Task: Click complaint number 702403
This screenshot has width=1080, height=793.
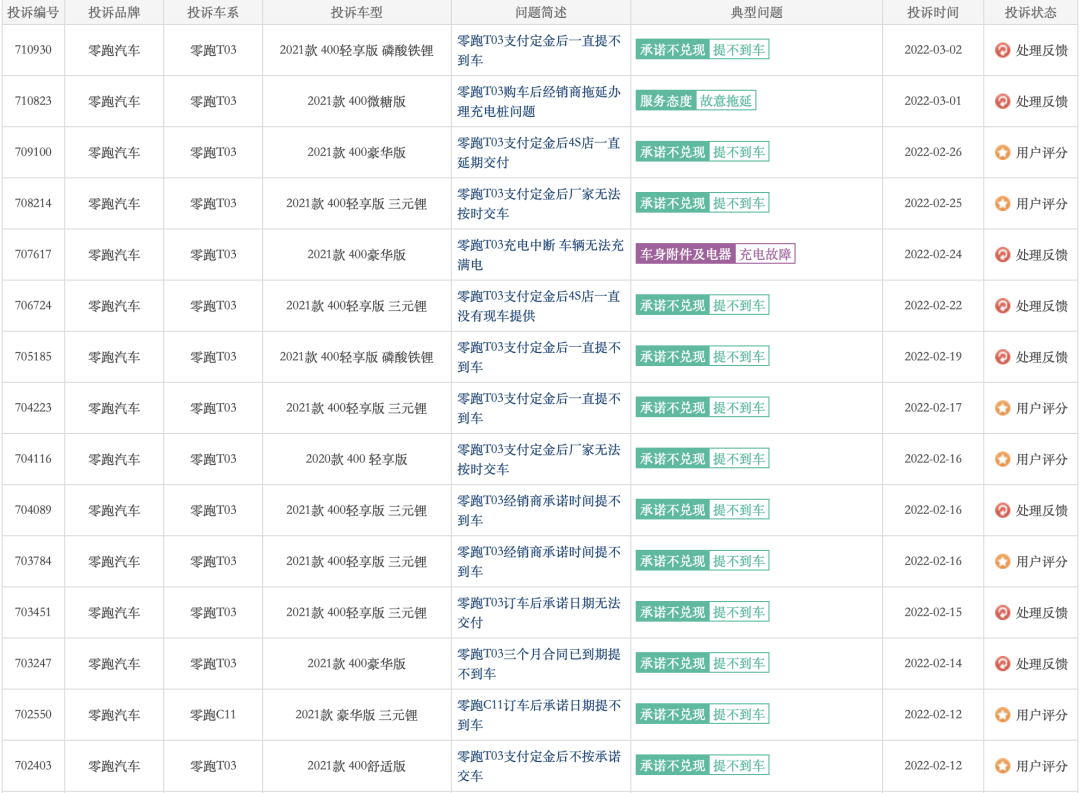Action: click(x=33, y=765)
